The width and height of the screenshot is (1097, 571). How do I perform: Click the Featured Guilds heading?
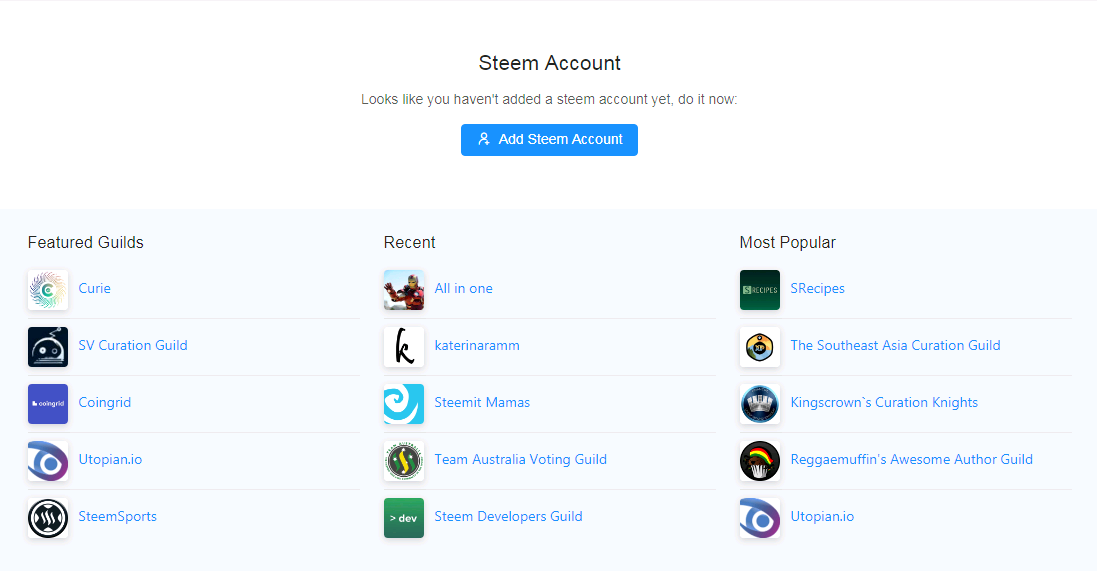click(85, 242)
